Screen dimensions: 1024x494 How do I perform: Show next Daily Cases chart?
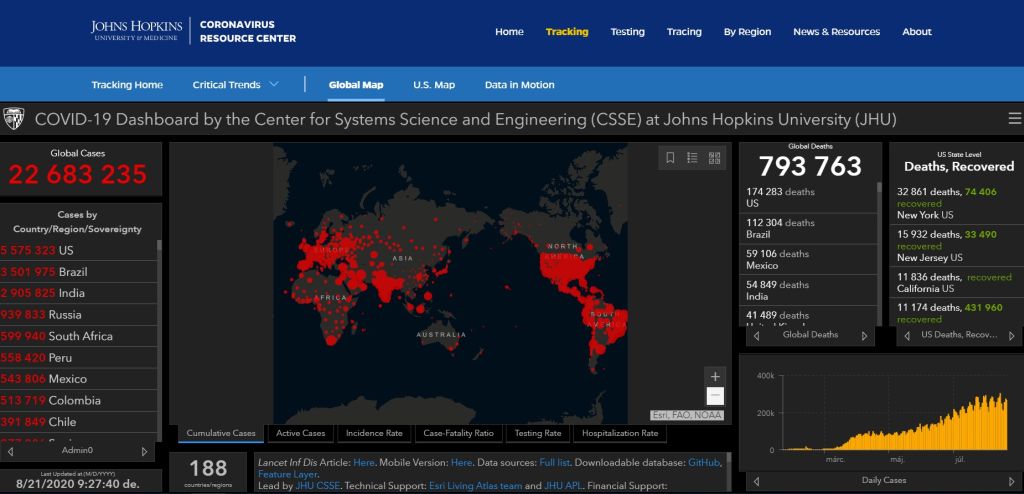(1012, 481)
